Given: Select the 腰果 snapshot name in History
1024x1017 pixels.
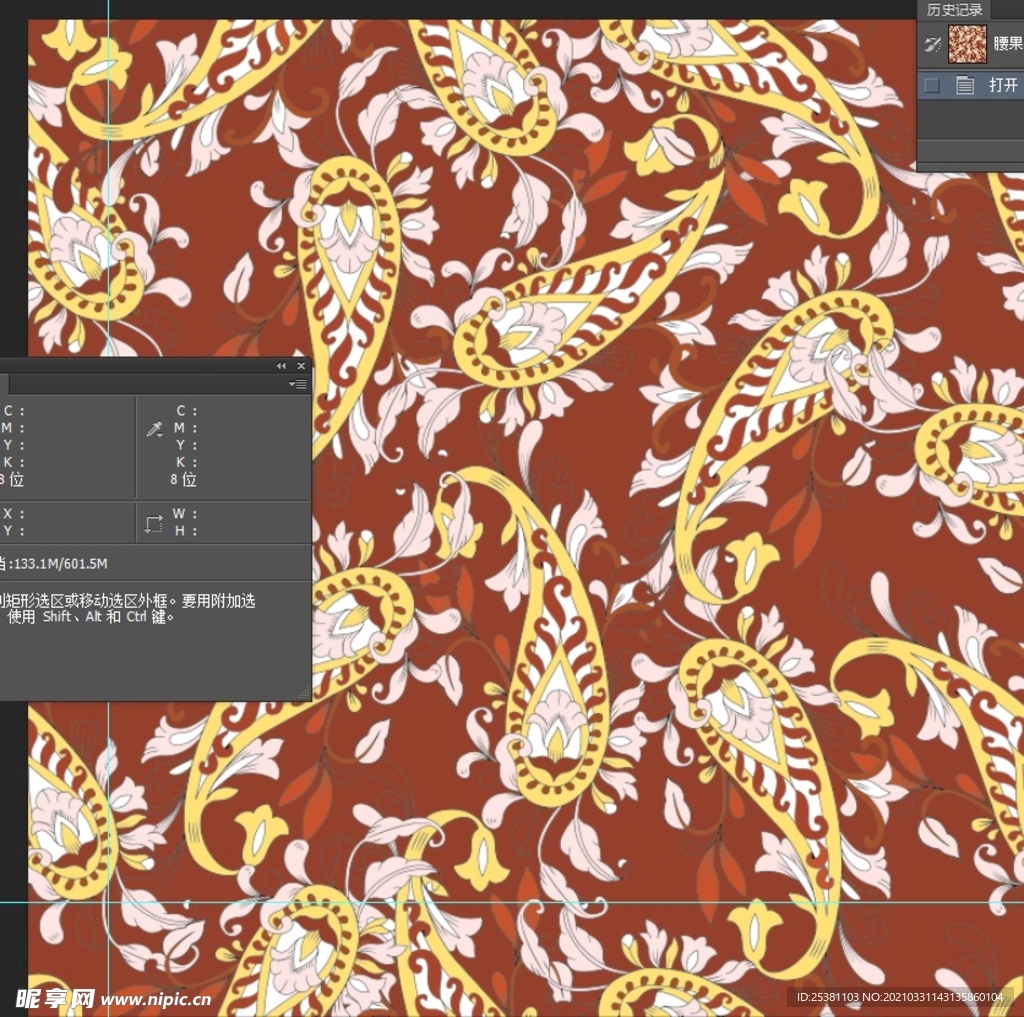Looking at the screenshot, I should point(1007,44).
